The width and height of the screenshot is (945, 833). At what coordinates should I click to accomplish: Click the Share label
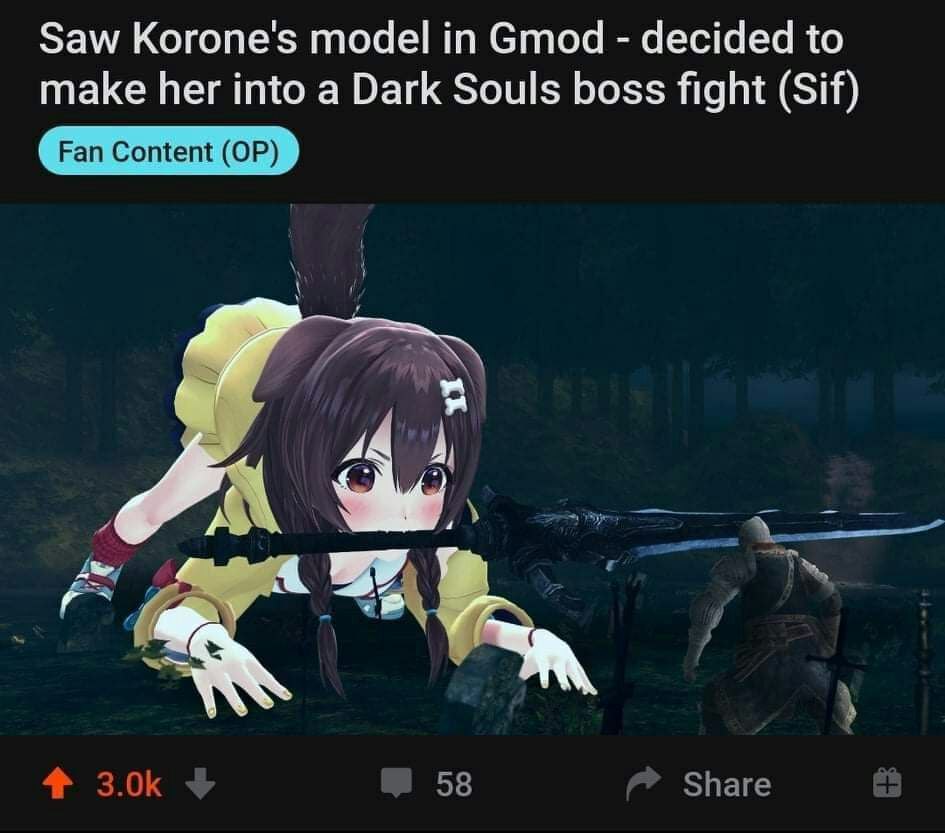[727, 784]
